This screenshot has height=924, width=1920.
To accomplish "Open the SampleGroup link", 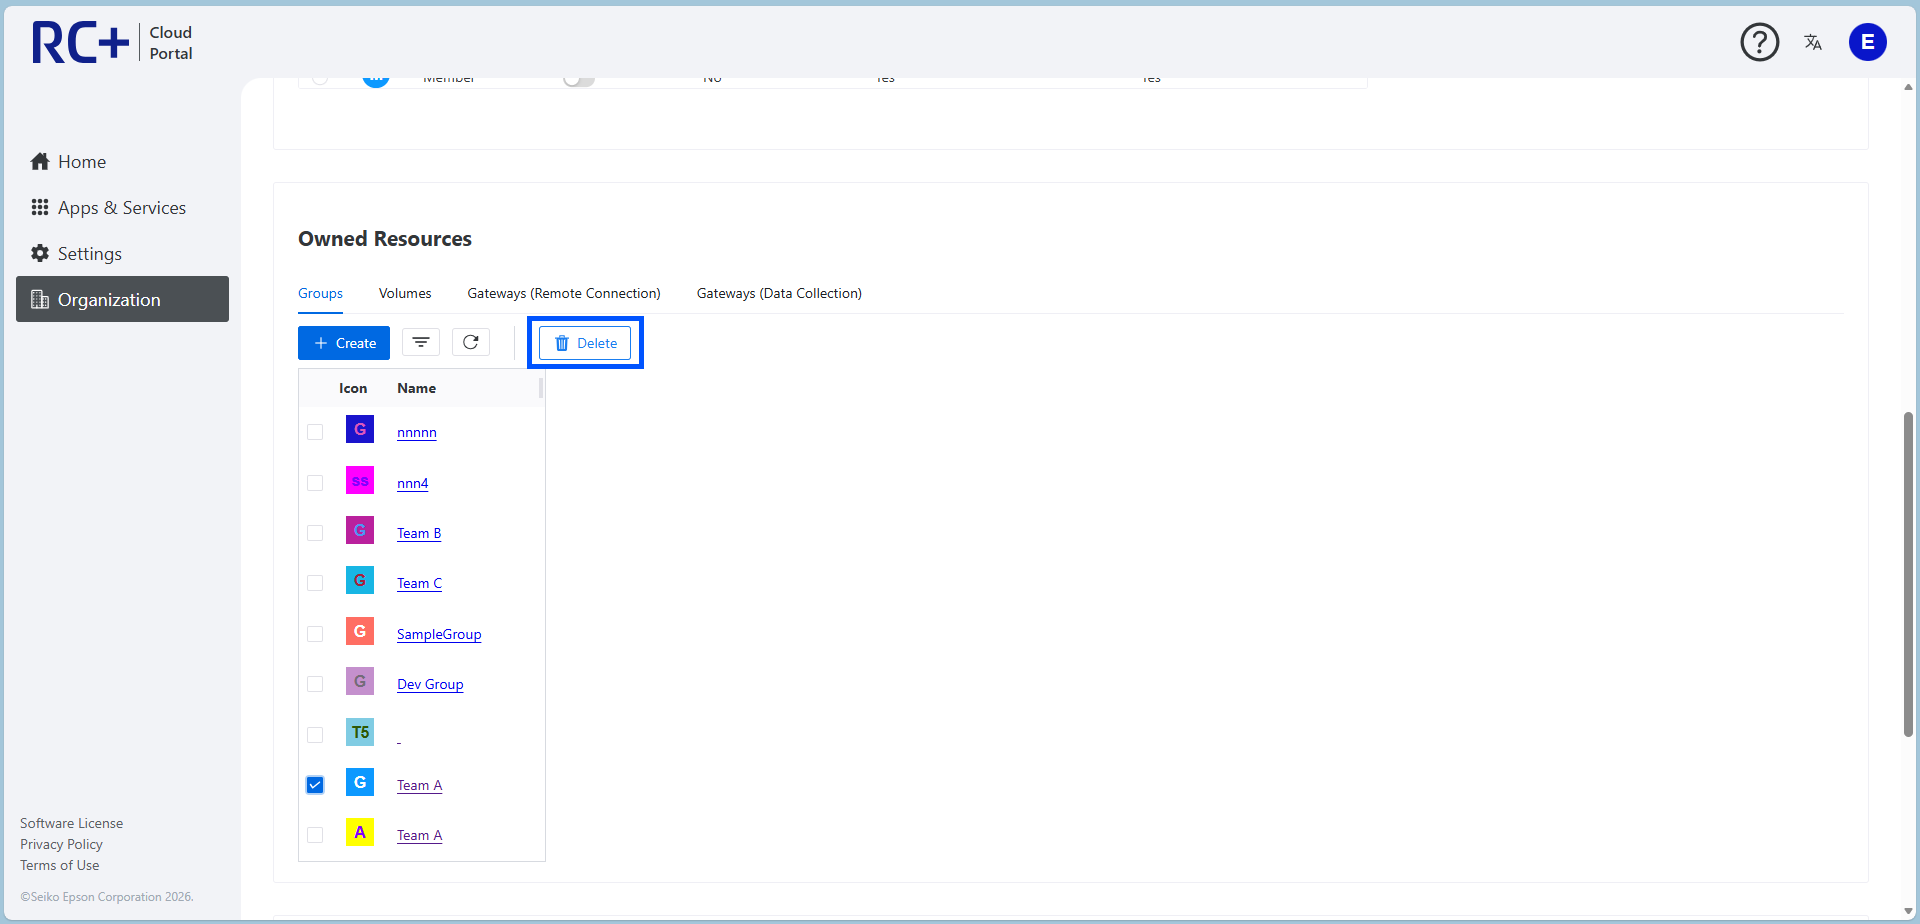I will [439, 634].
